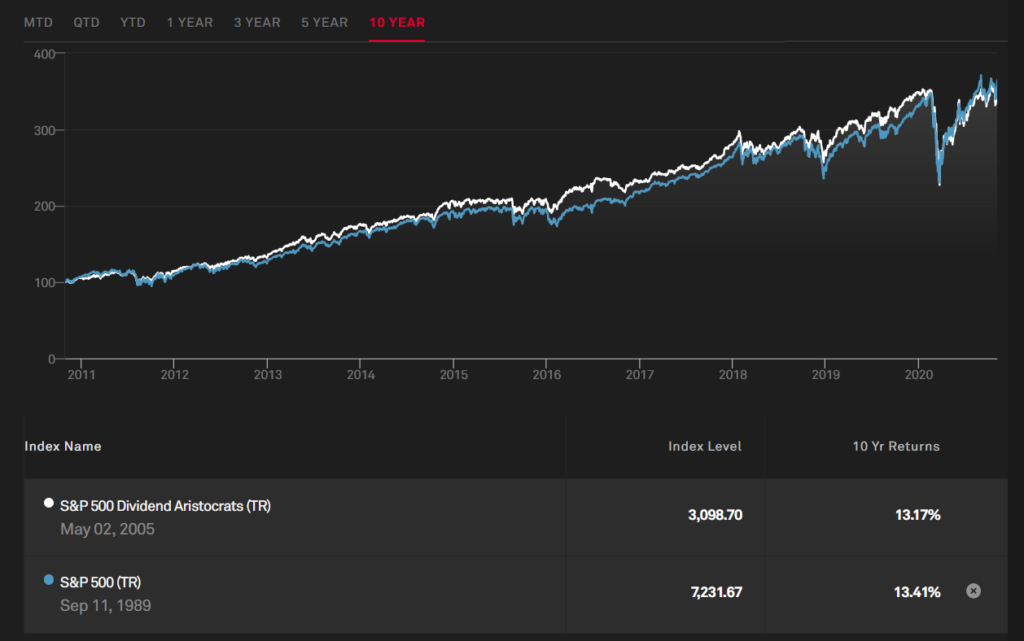
Task: Click the 400 y-axis label
Action: pos(44,54)
